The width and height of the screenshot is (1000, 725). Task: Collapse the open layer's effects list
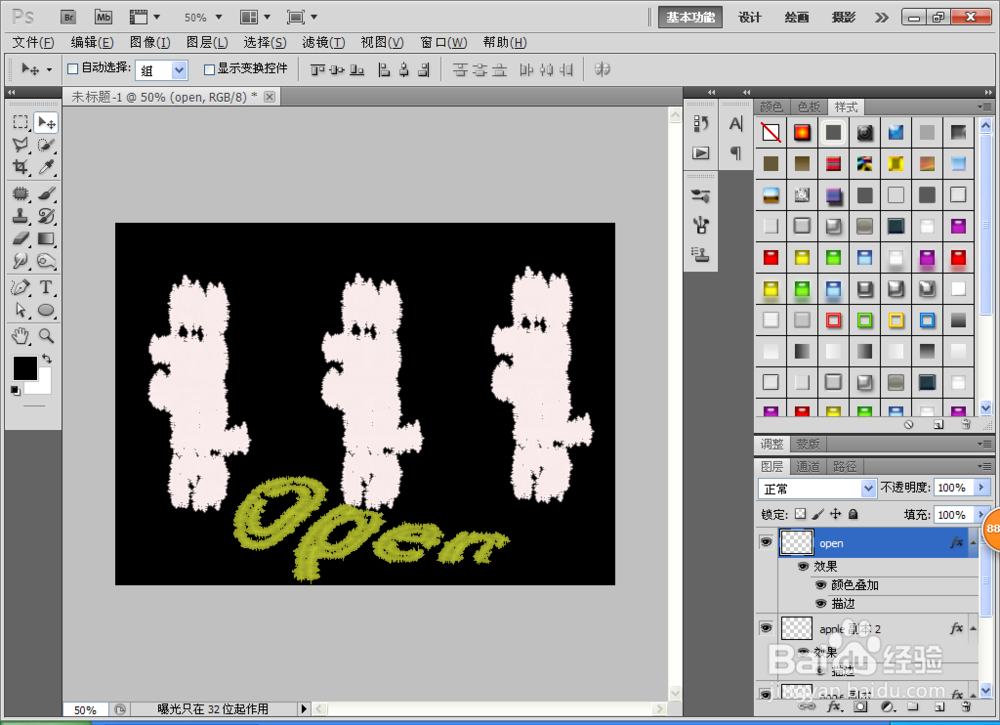pos(973,543)
